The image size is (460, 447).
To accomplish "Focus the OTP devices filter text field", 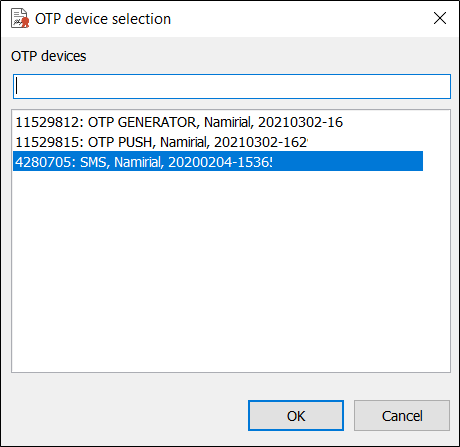I will [232, 87].
